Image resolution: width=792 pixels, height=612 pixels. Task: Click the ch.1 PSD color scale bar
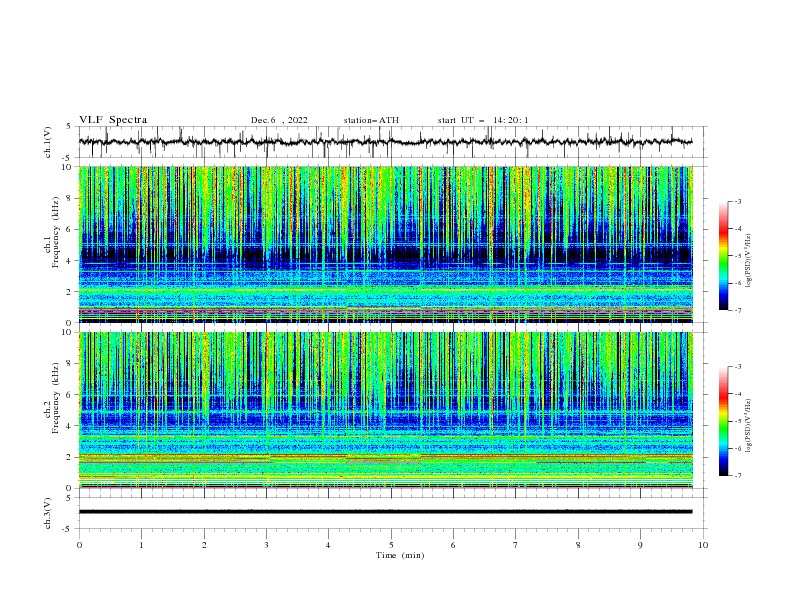(x=723, y=256)
